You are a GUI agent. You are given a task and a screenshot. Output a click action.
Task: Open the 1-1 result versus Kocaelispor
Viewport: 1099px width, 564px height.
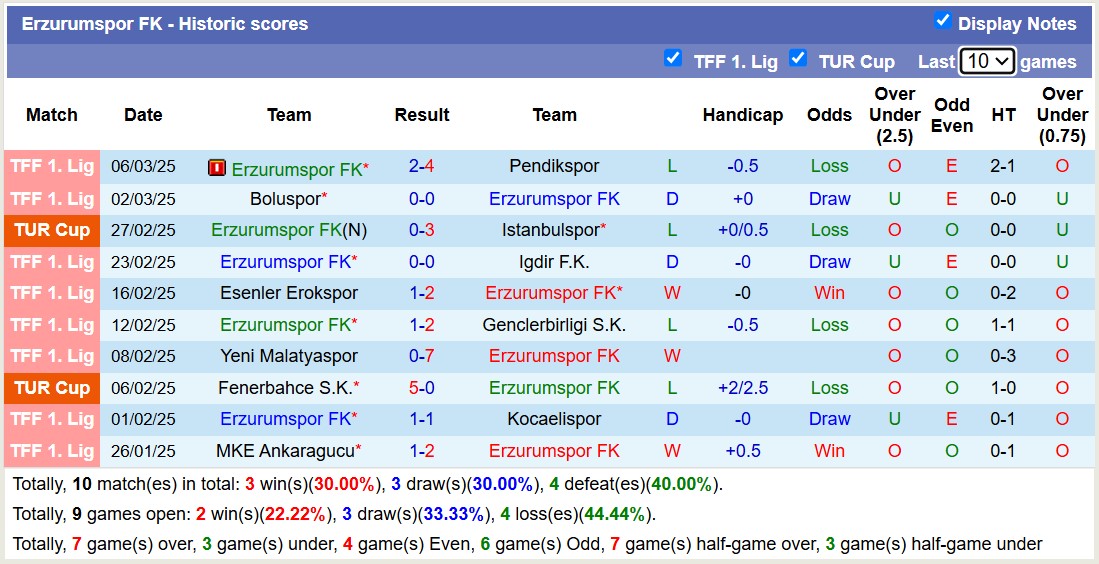[x=421, y=419]
